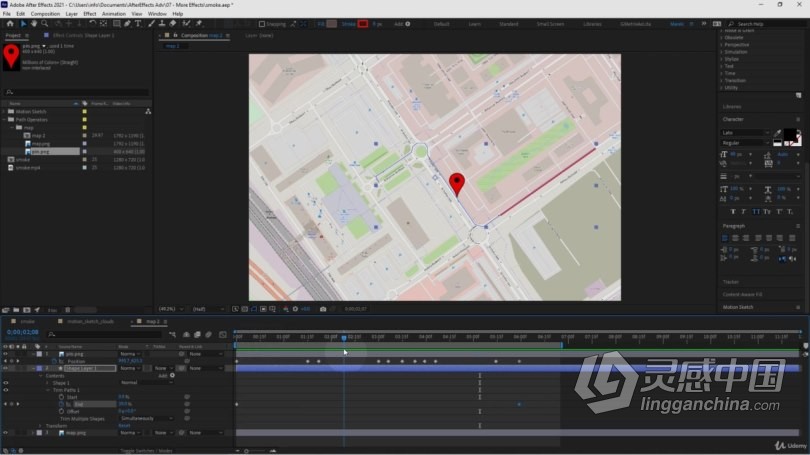Open the Half resolution dropdown in viewer
The image size is (810, 455).
click(208, 309)
